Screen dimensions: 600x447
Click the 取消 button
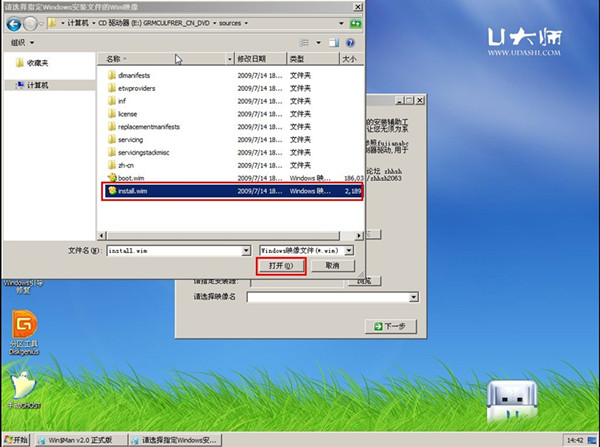tap(331, 267)
